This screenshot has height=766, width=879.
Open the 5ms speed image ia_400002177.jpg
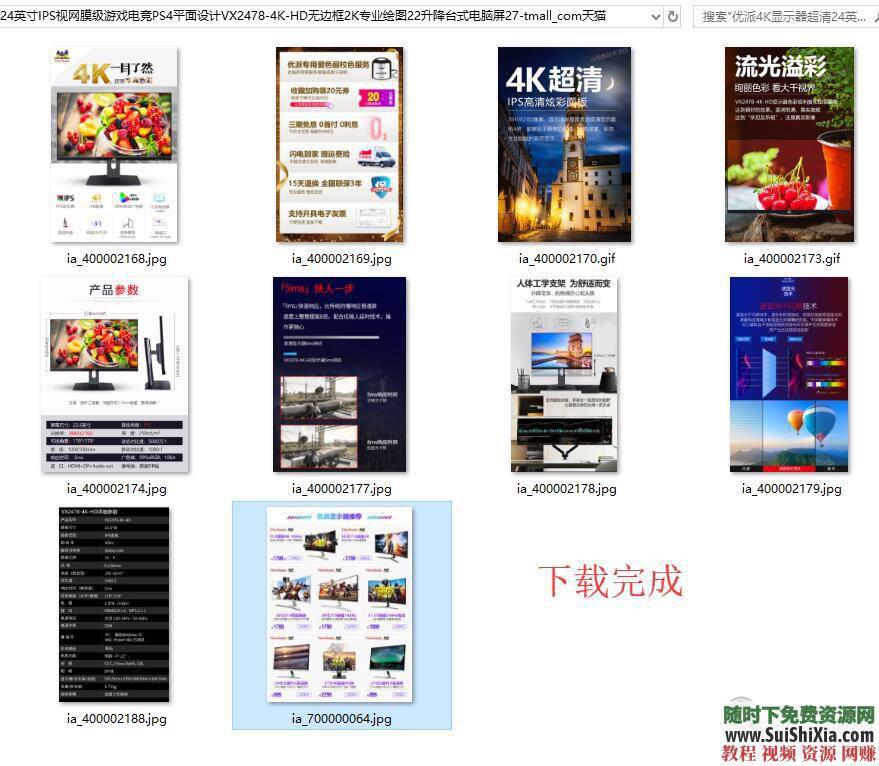click(x=341, y=374)
